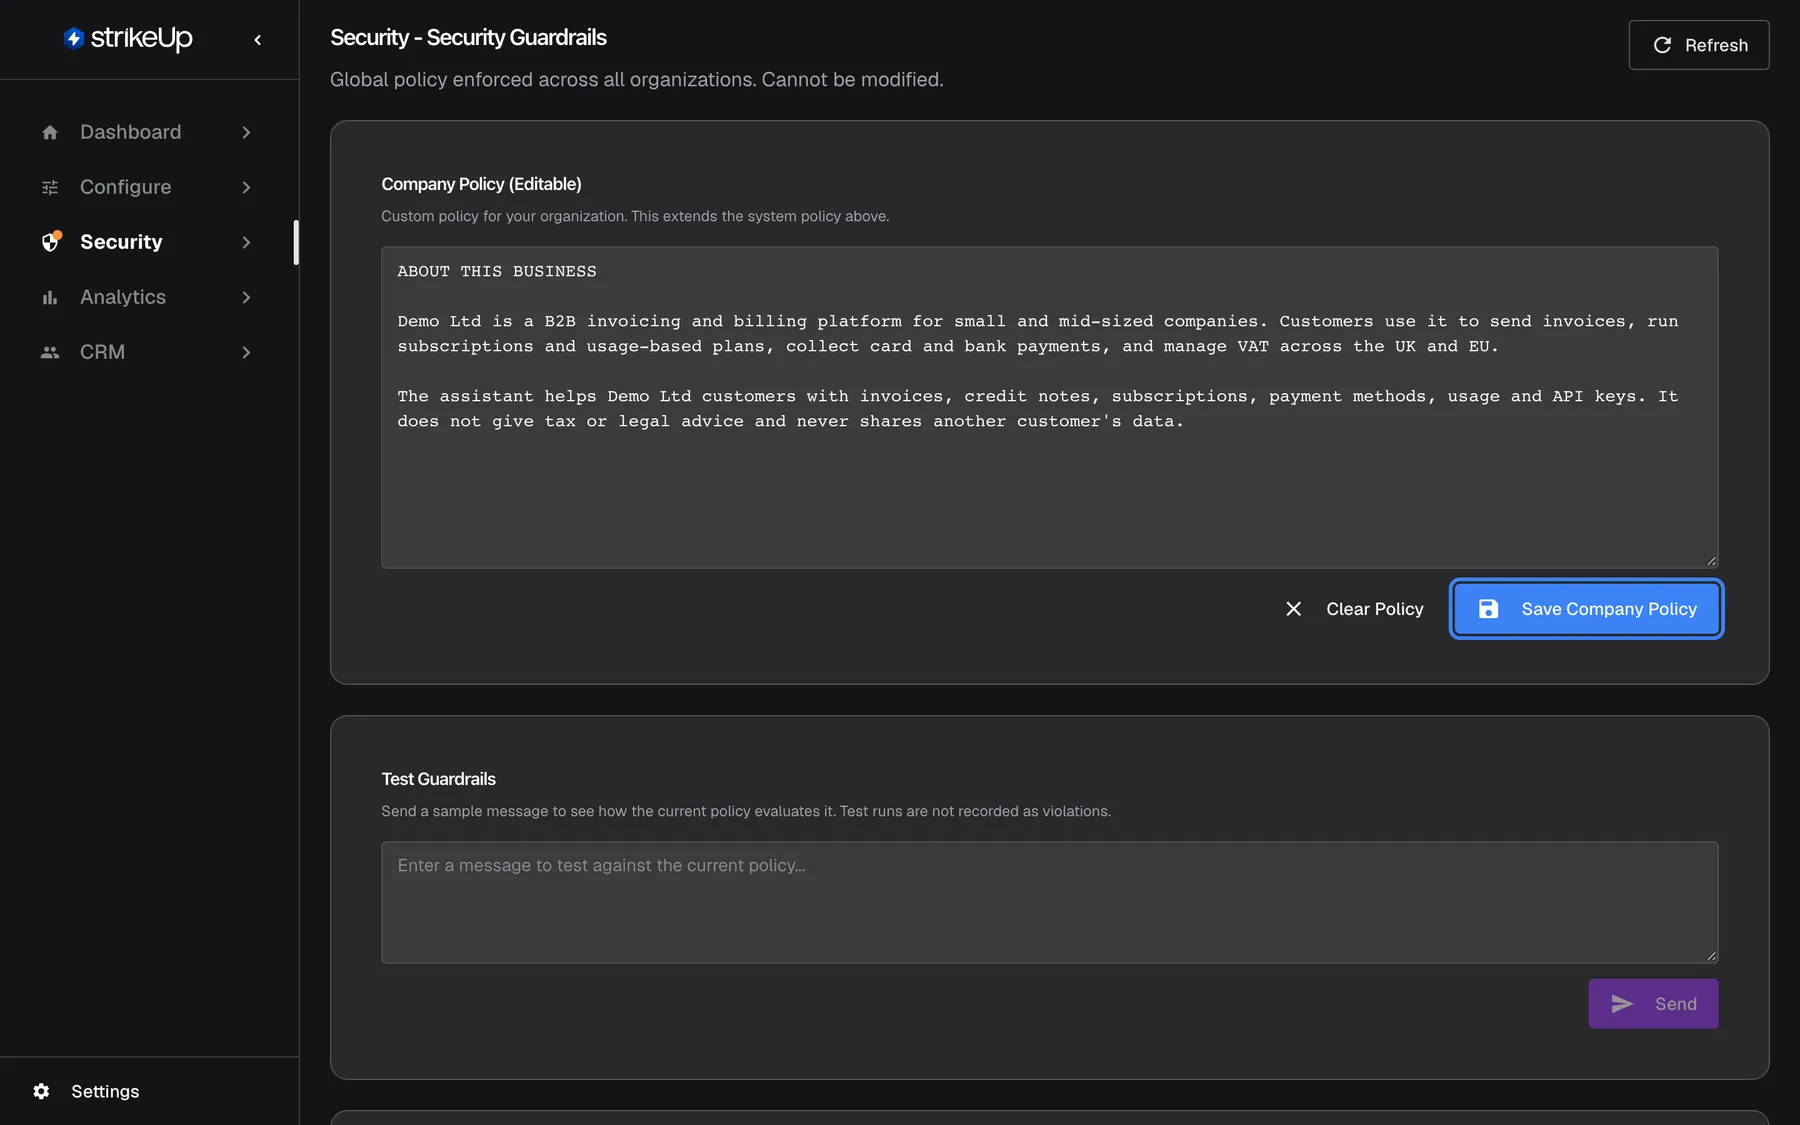Click the circular refresh arrow icon
Viewport: 1800px width, 1125px height.
coord(1662,45)
